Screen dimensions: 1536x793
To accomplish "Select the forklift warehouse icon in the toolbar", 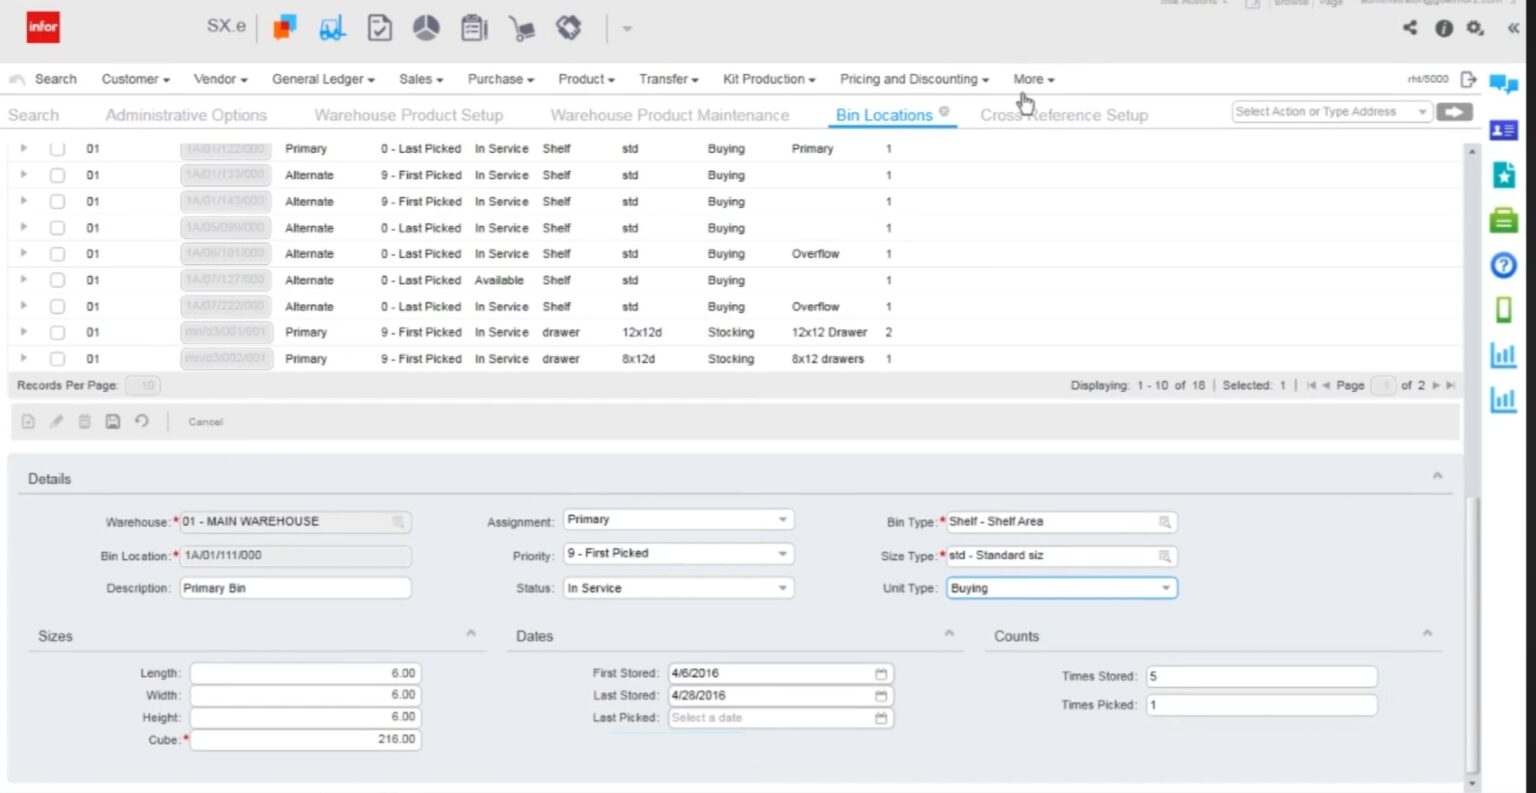I will point(332,28).
